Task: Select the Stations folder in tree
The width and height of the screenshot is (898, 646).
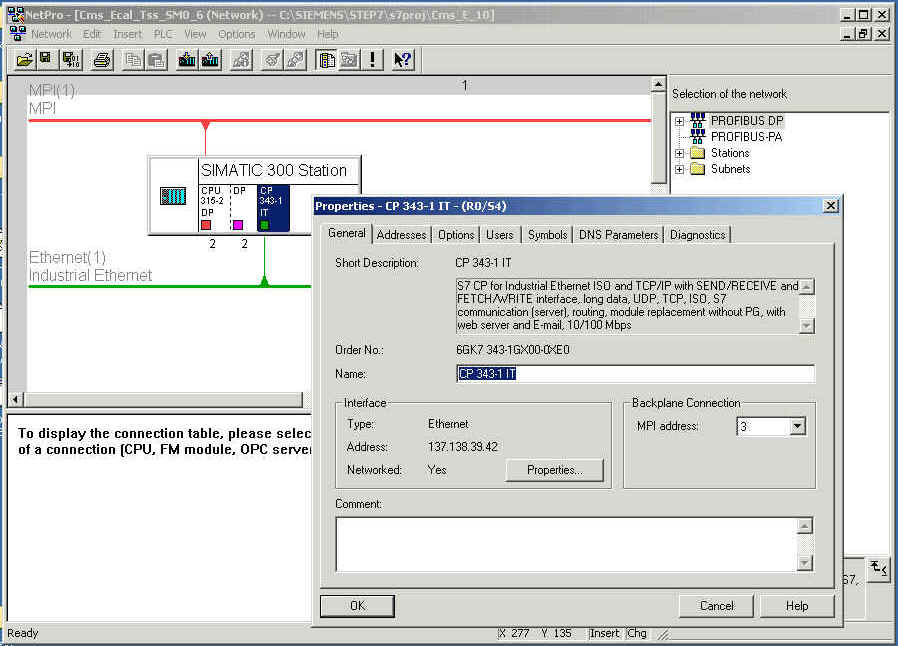Action: tap(730, 153)
